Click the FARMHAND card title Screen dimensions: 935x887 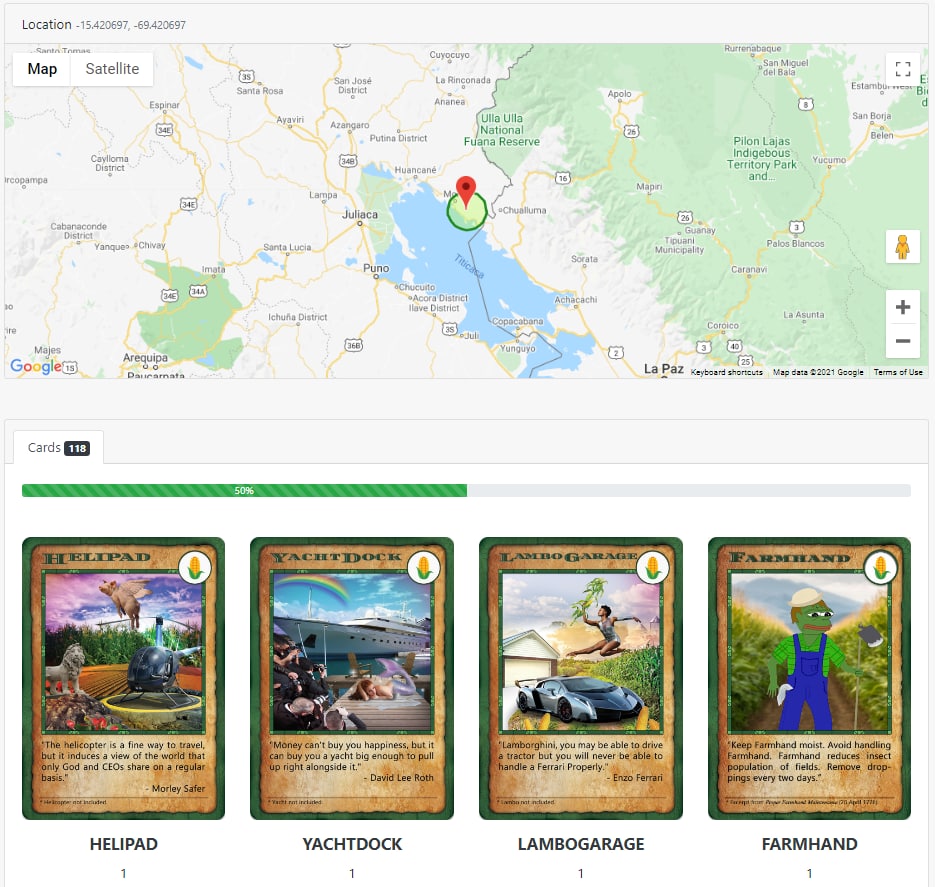click(809, 844)
